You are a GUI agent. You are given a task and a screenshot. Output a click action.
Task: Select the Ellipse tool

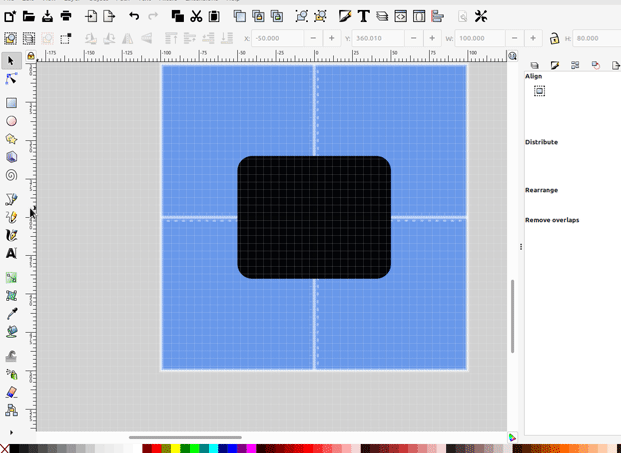click(12, 121)
